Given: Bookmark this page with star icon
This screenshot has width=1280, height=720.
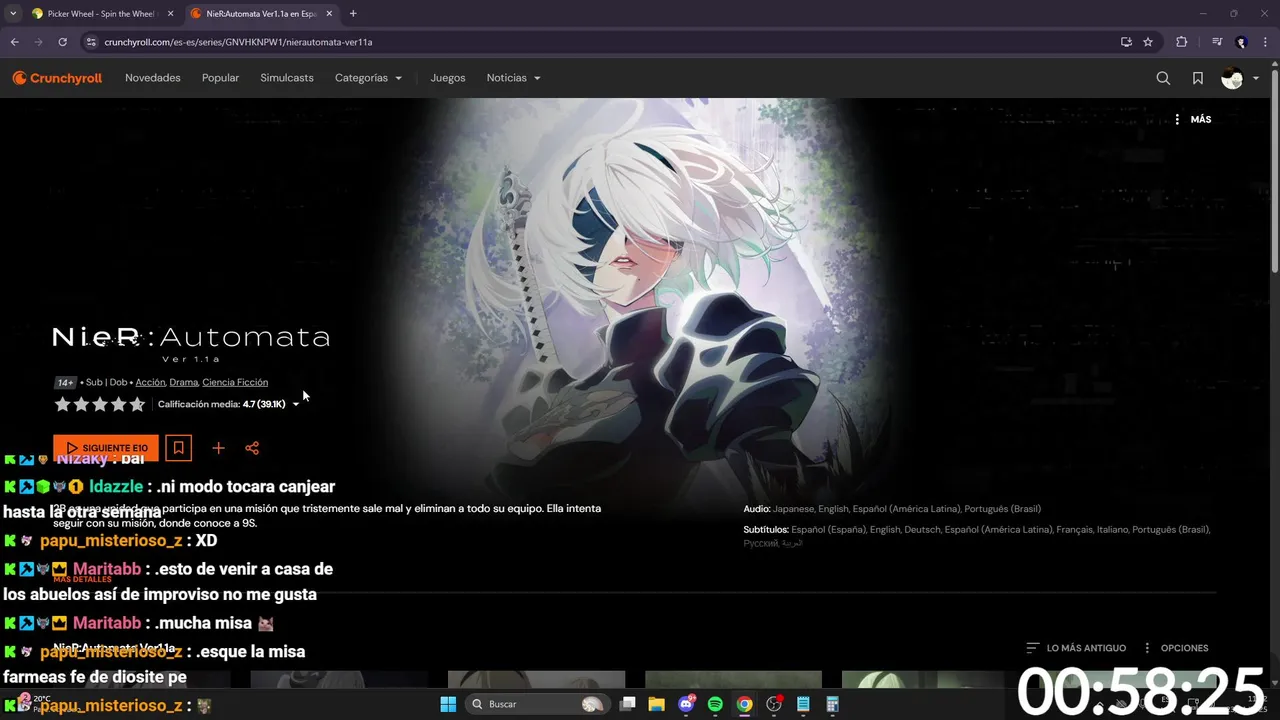Looking at the screenshot, I should 1148,42.
